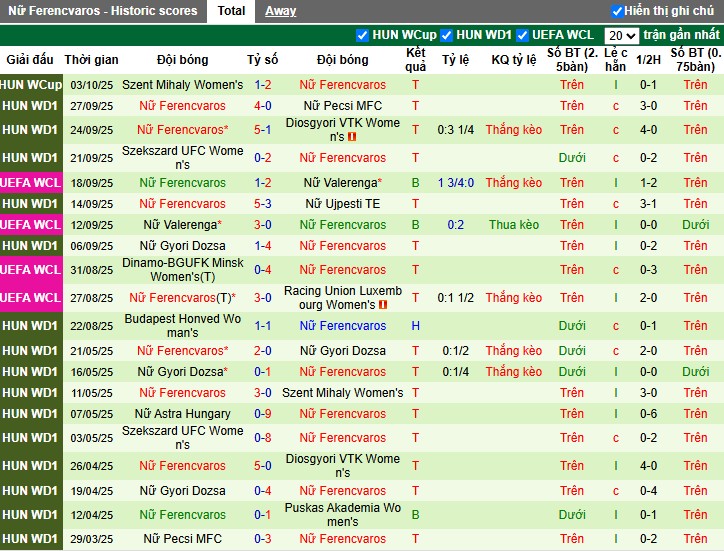Image resolution: width=724 pixels, height=551 pixels.
Task: Click the 2-0 score on 21/05/25
Action: click(x=262, y=351)
